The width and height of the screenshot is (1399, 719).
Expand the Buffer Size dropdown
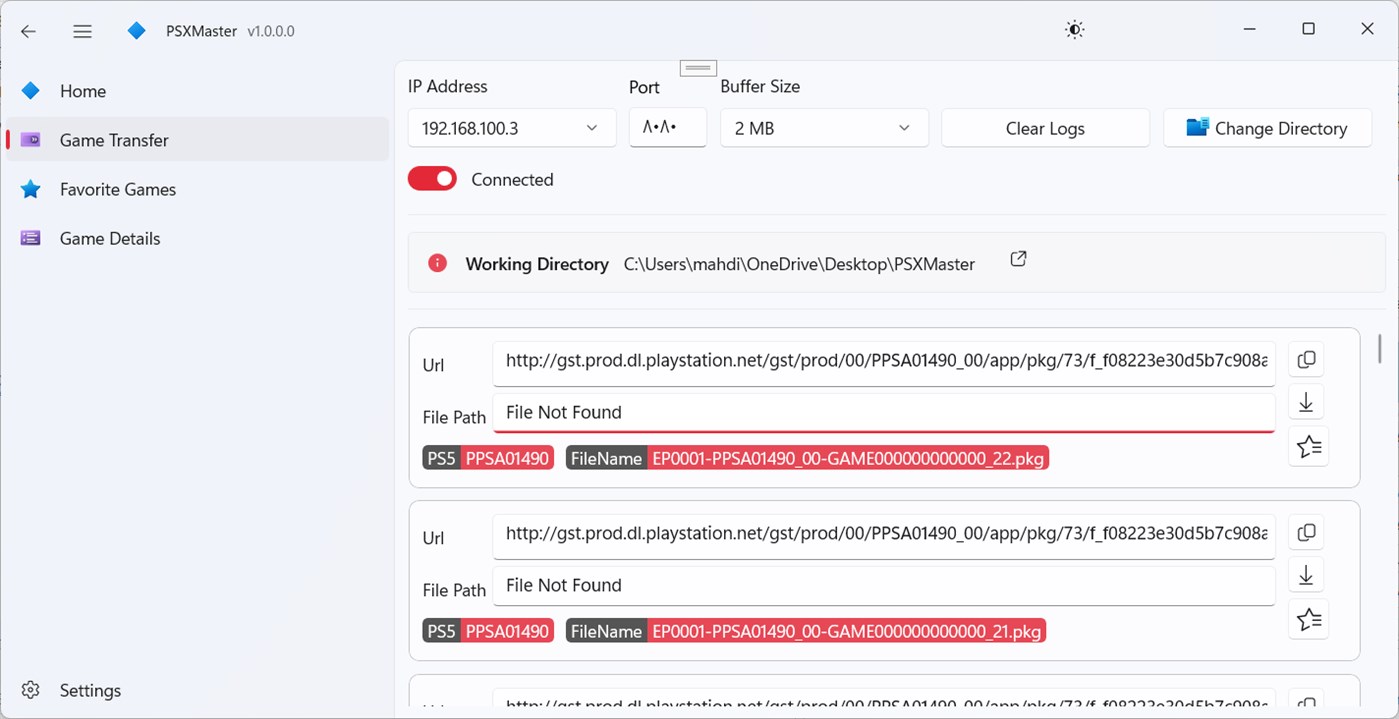(824, 128)
